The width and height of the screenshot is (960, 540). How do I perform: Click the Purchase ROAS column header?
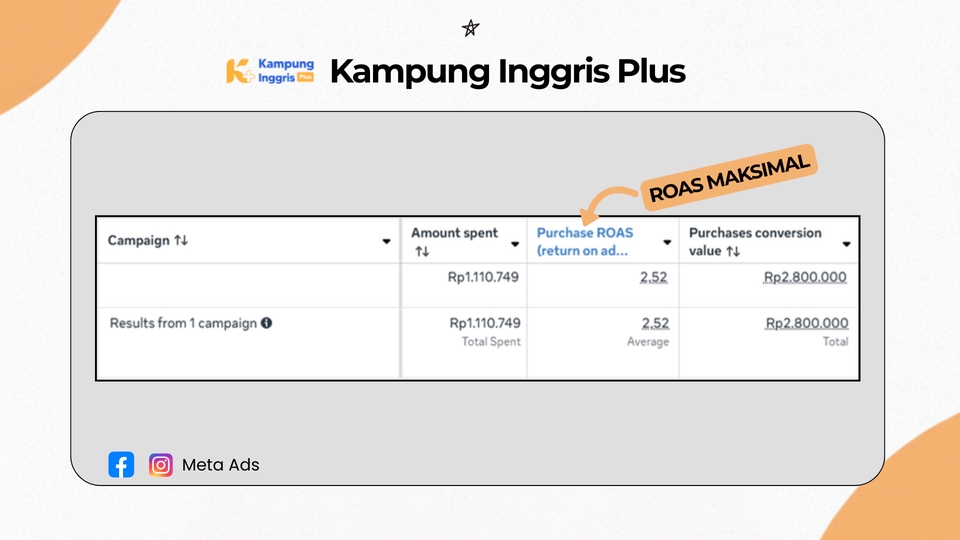(585, 241)
